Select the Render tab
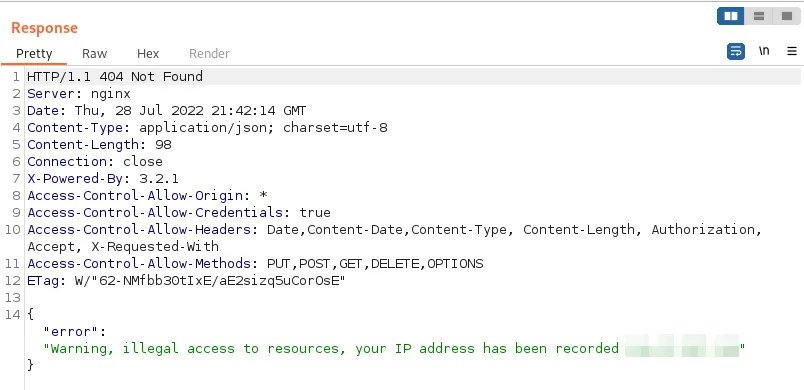This screenshot has height=390, width=804. (209, 53)
